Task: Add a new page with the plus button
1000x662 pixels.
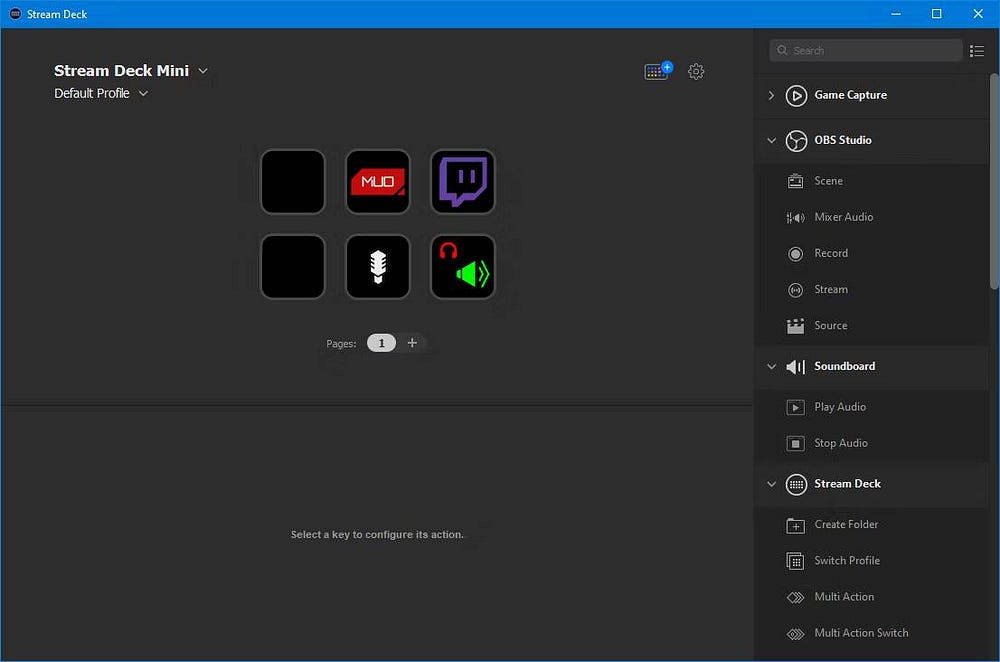Action: pos(412,342)
